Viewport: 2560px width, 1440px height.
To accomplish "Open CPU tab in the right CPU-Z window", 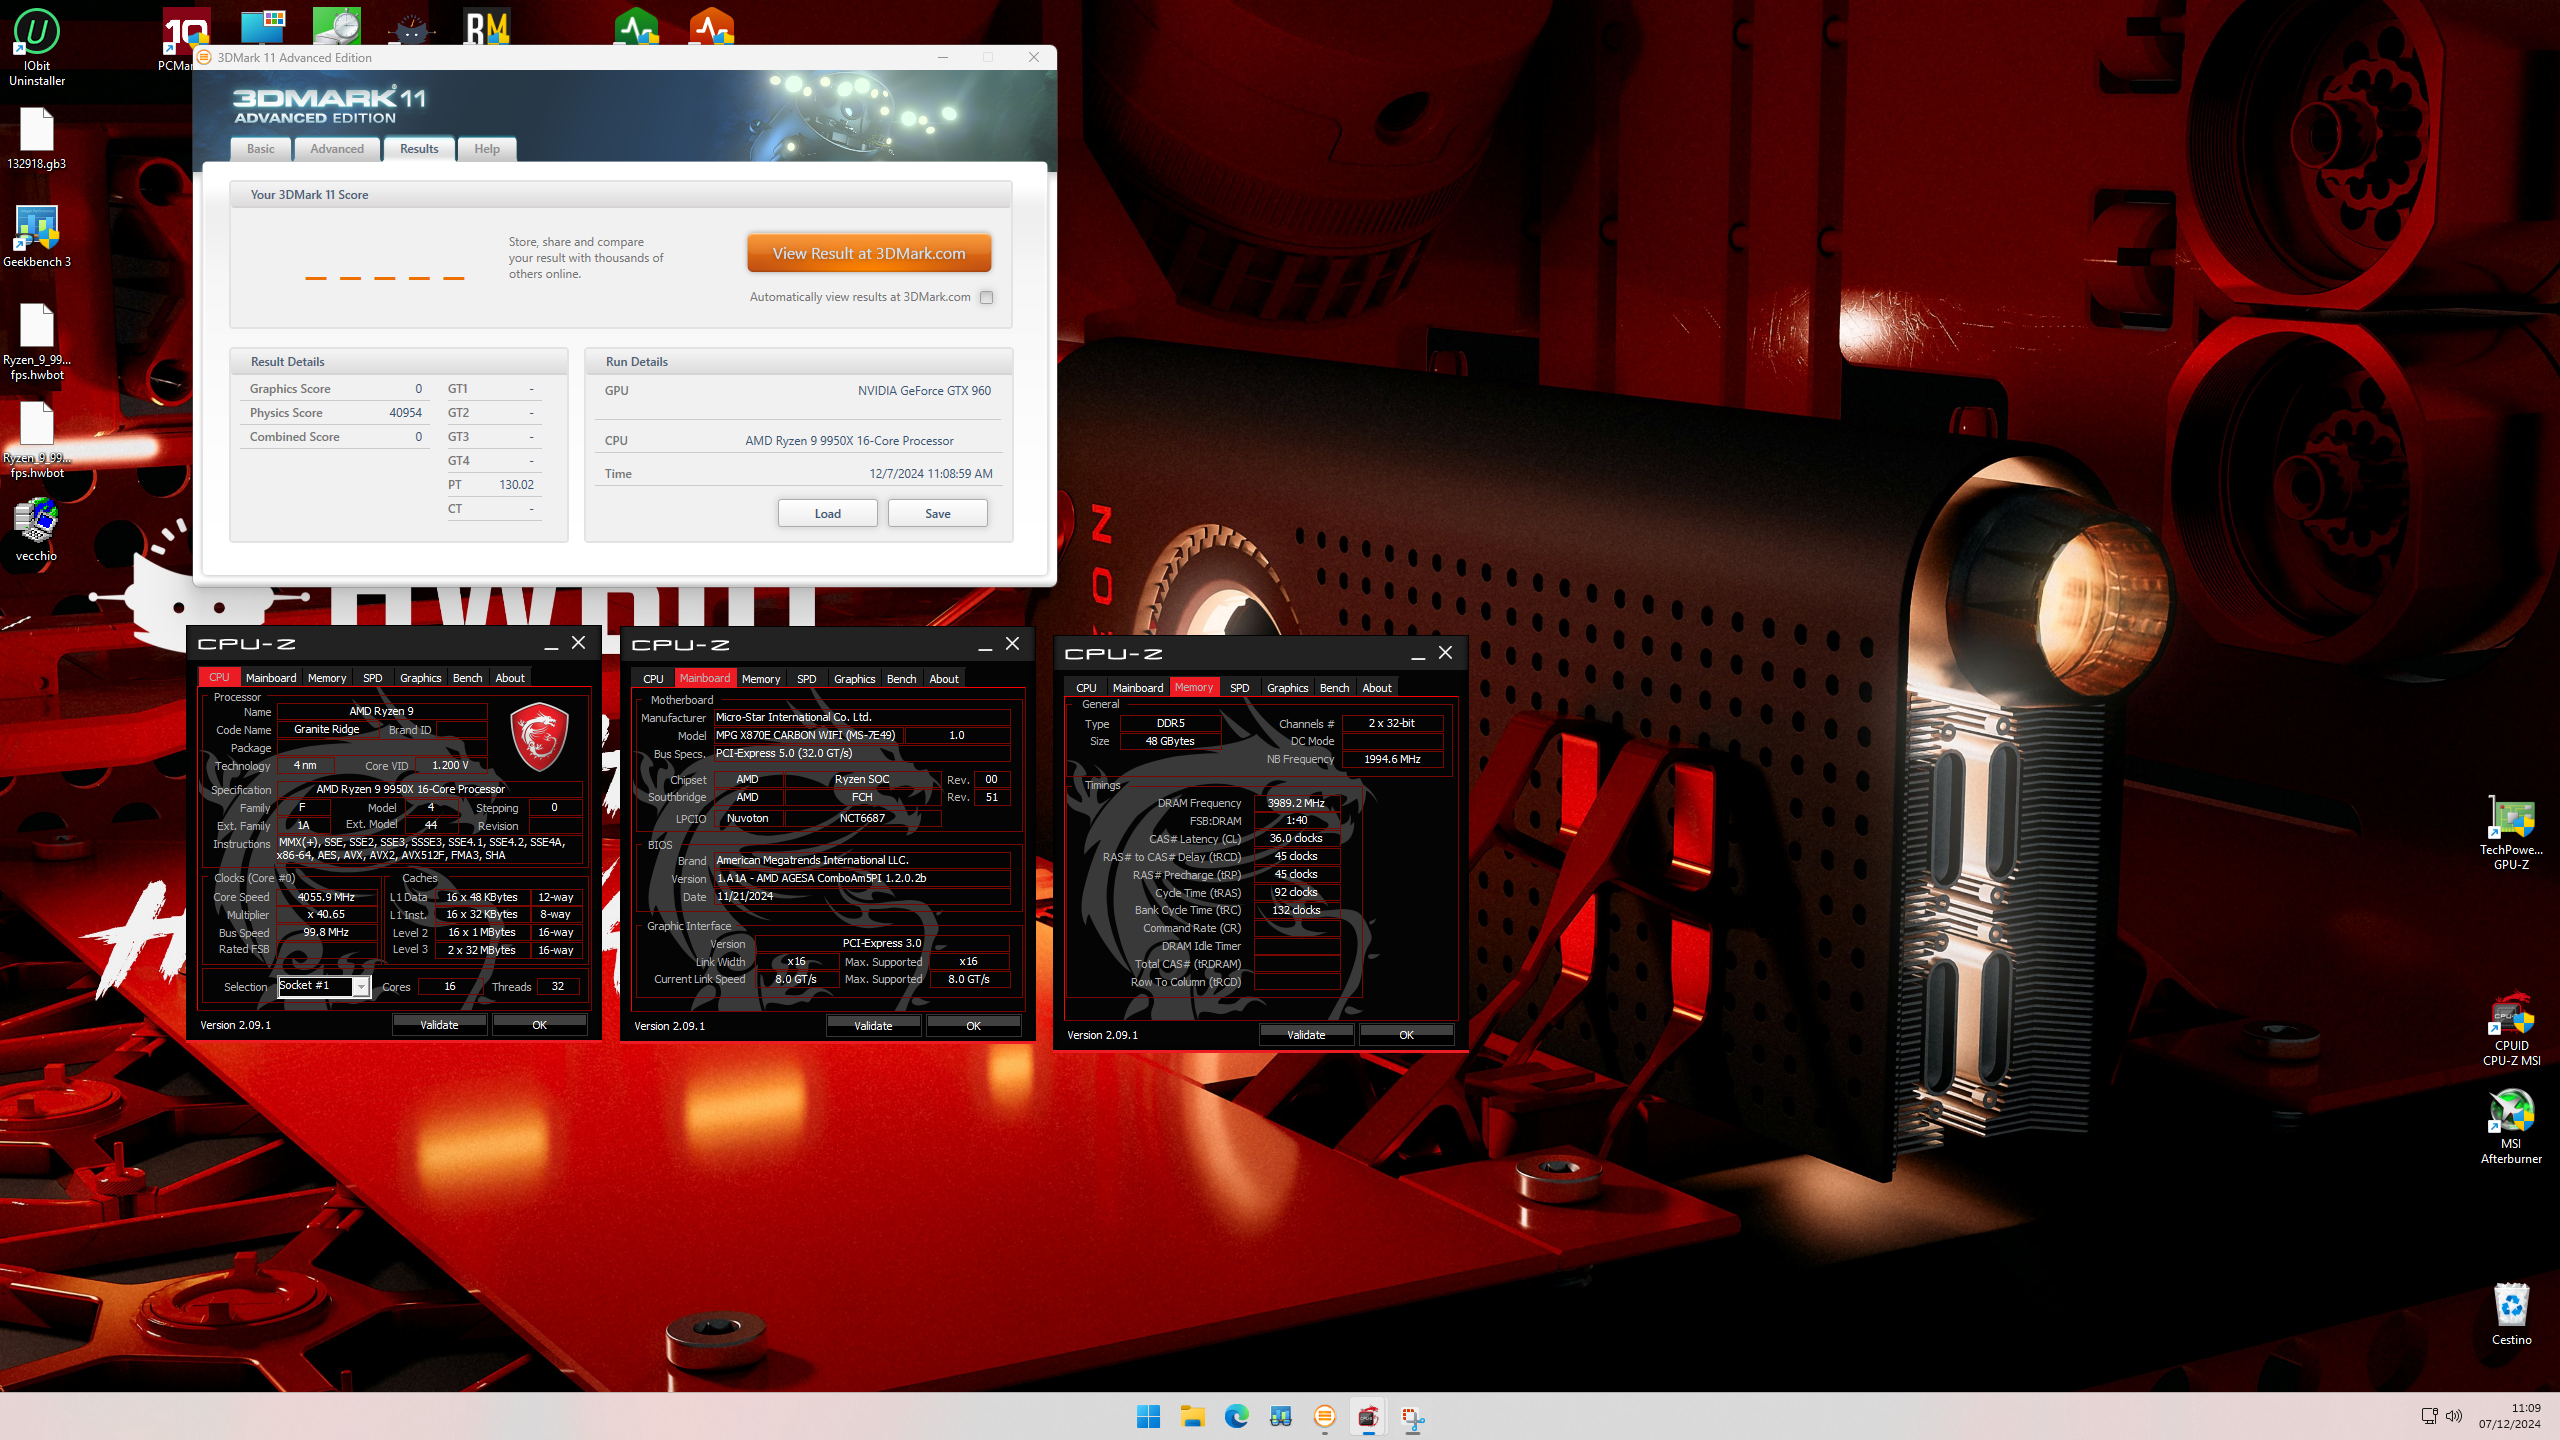I will (x=1087, y=688).
